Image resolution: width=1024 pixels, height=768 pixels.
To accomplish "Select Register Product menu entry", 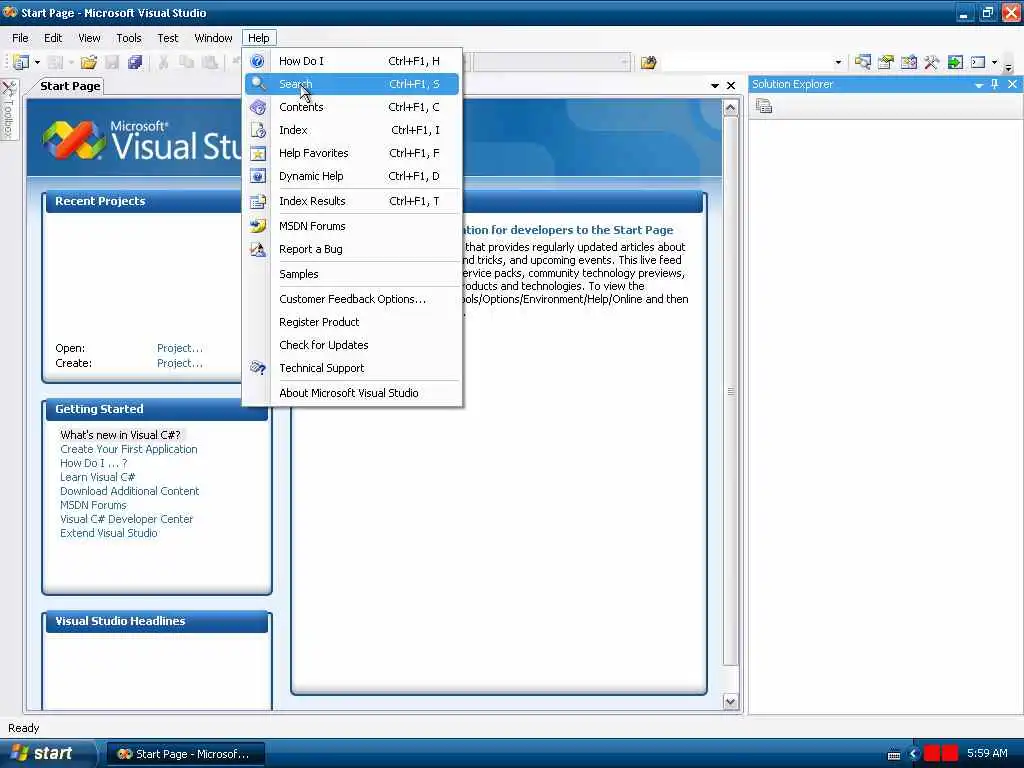I will coord(352,322).
